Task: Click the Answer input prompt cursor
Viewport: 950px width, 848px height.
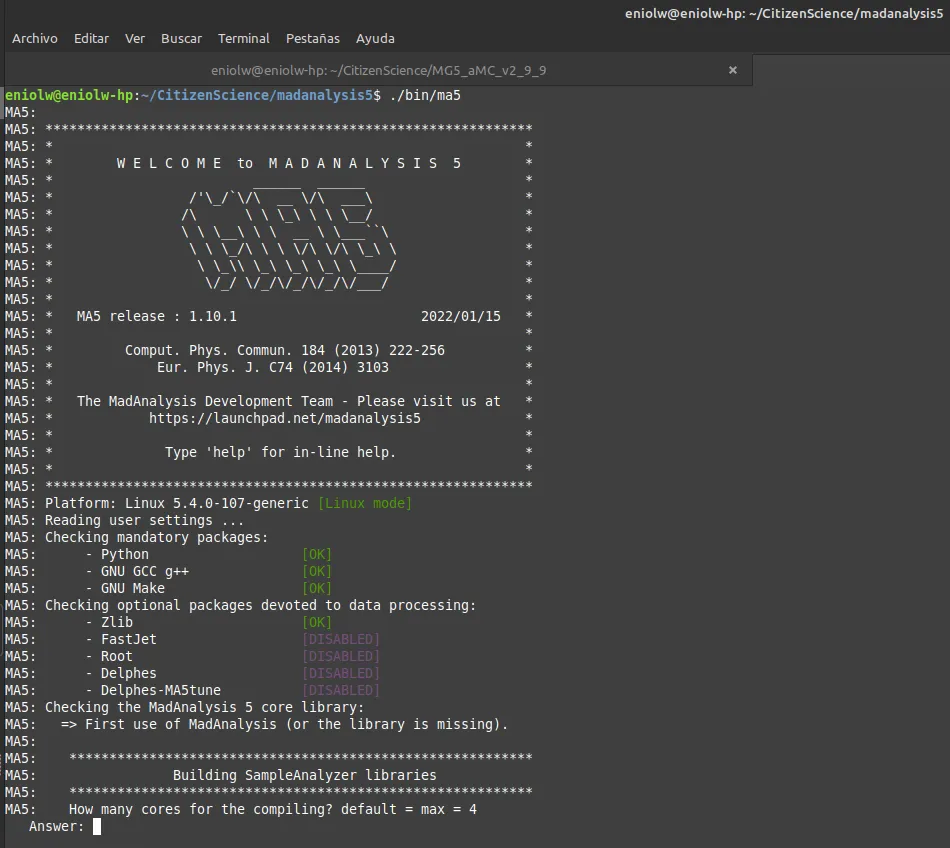Action: (x=96, y=826)
